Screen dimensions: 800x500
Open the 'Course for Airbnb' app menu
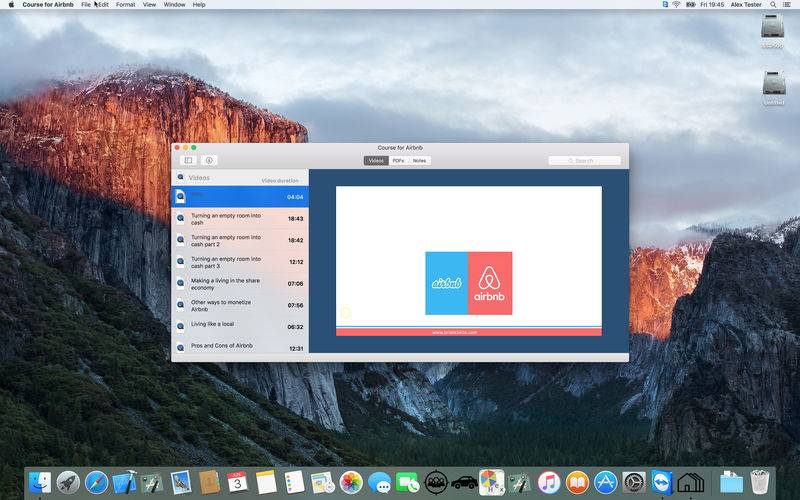coord(48,5)
